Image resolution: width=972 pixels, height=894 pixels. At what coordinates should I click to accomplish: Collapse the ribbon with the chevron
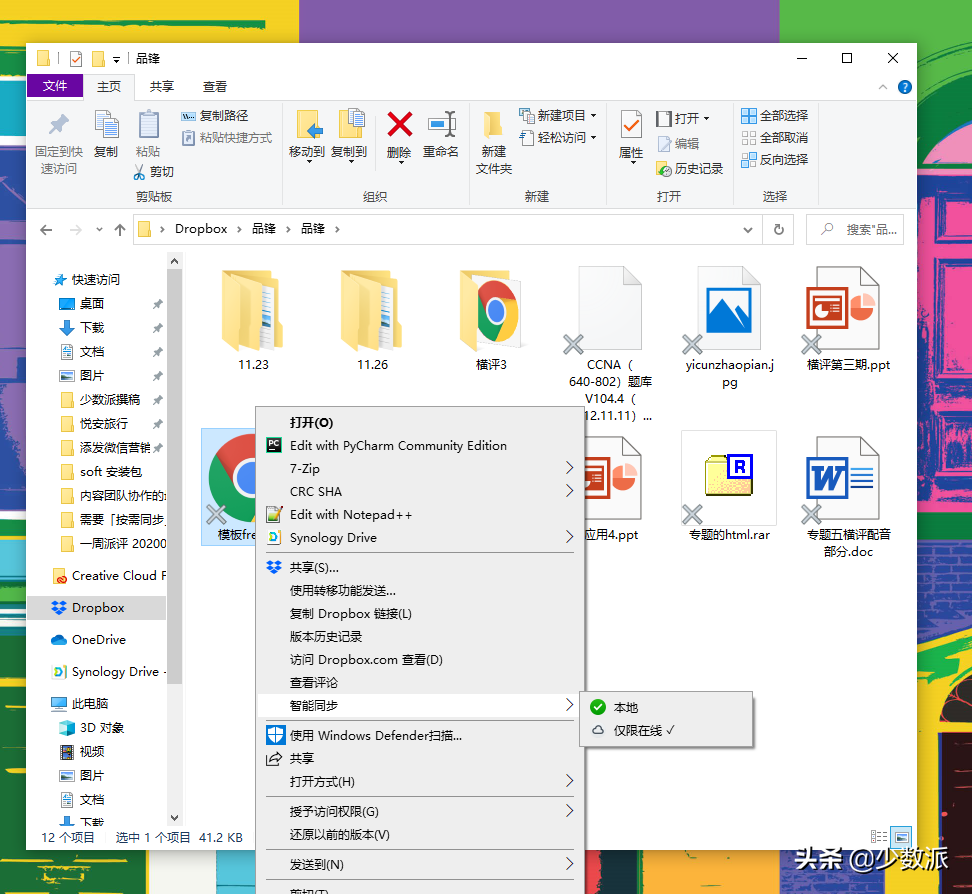882,87
